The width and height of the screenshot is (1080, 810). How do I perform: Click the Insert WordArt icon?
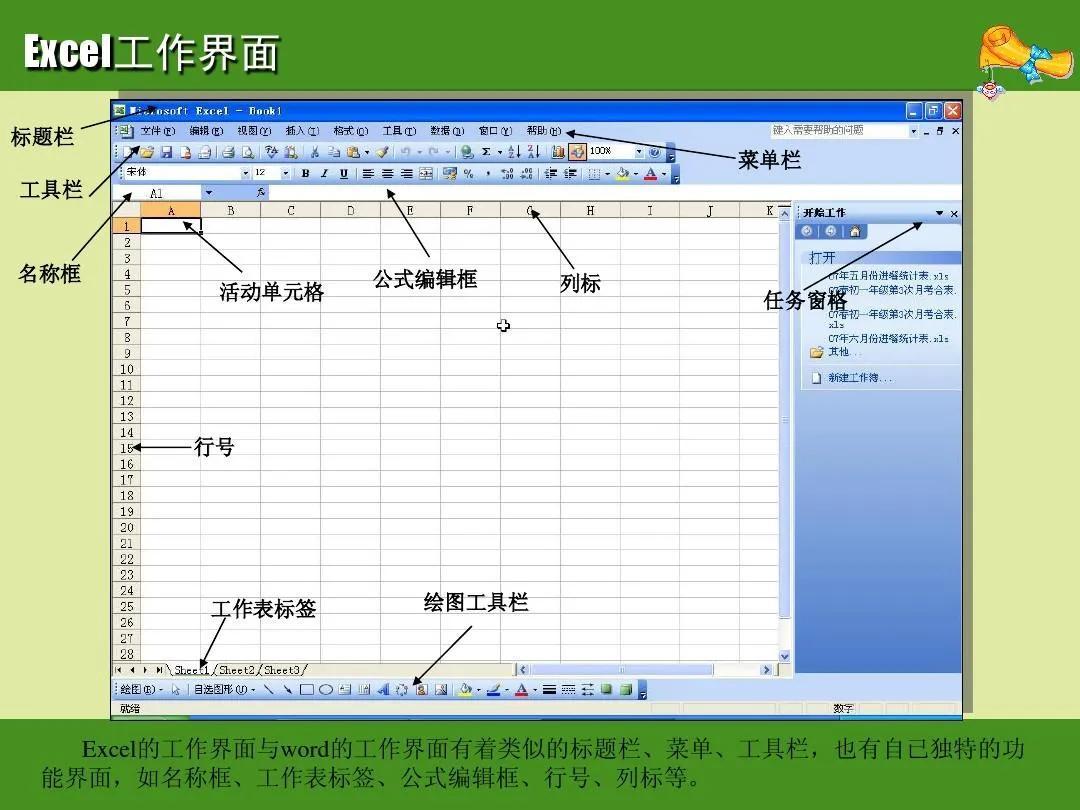coord(384,689)
